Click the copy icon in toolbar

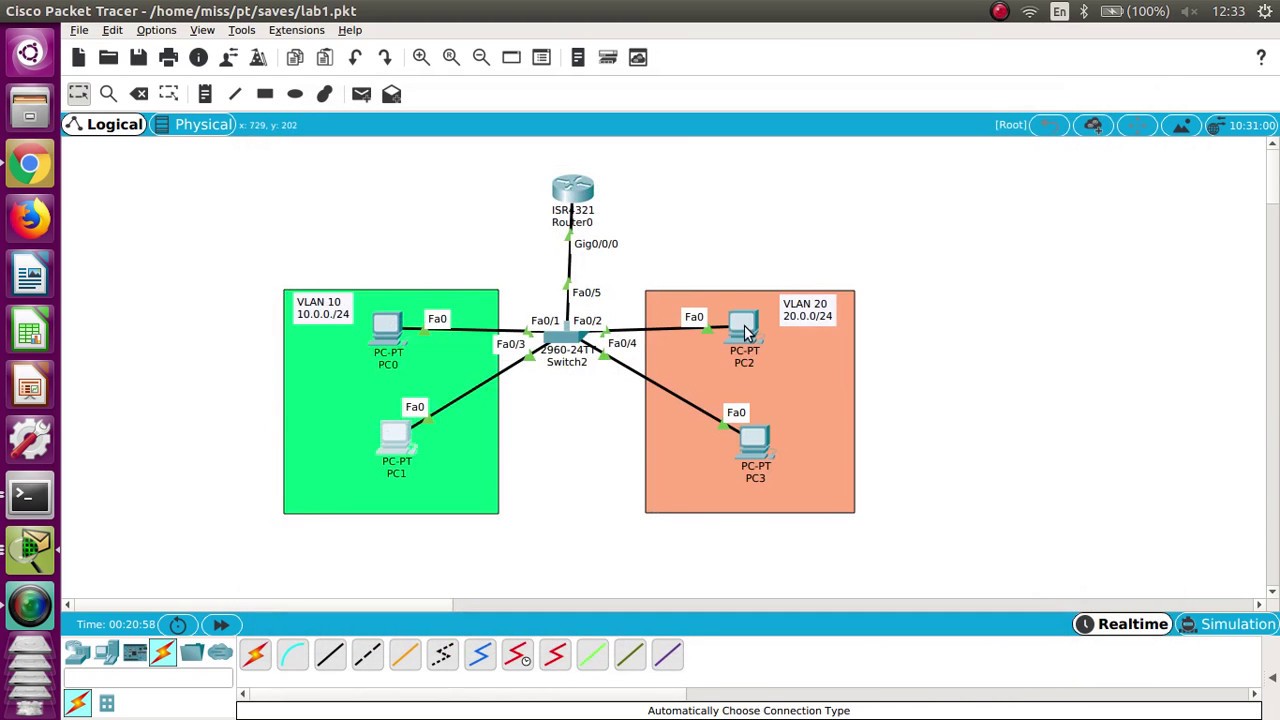tap(295, 57)
